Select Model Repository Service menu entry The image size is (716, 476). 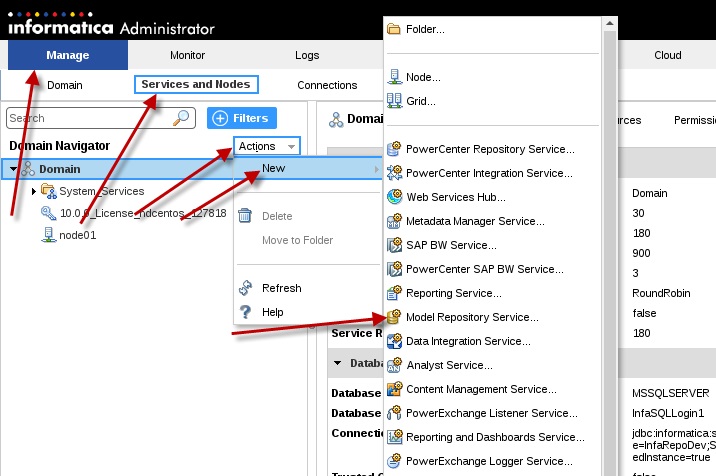point(472,317)
